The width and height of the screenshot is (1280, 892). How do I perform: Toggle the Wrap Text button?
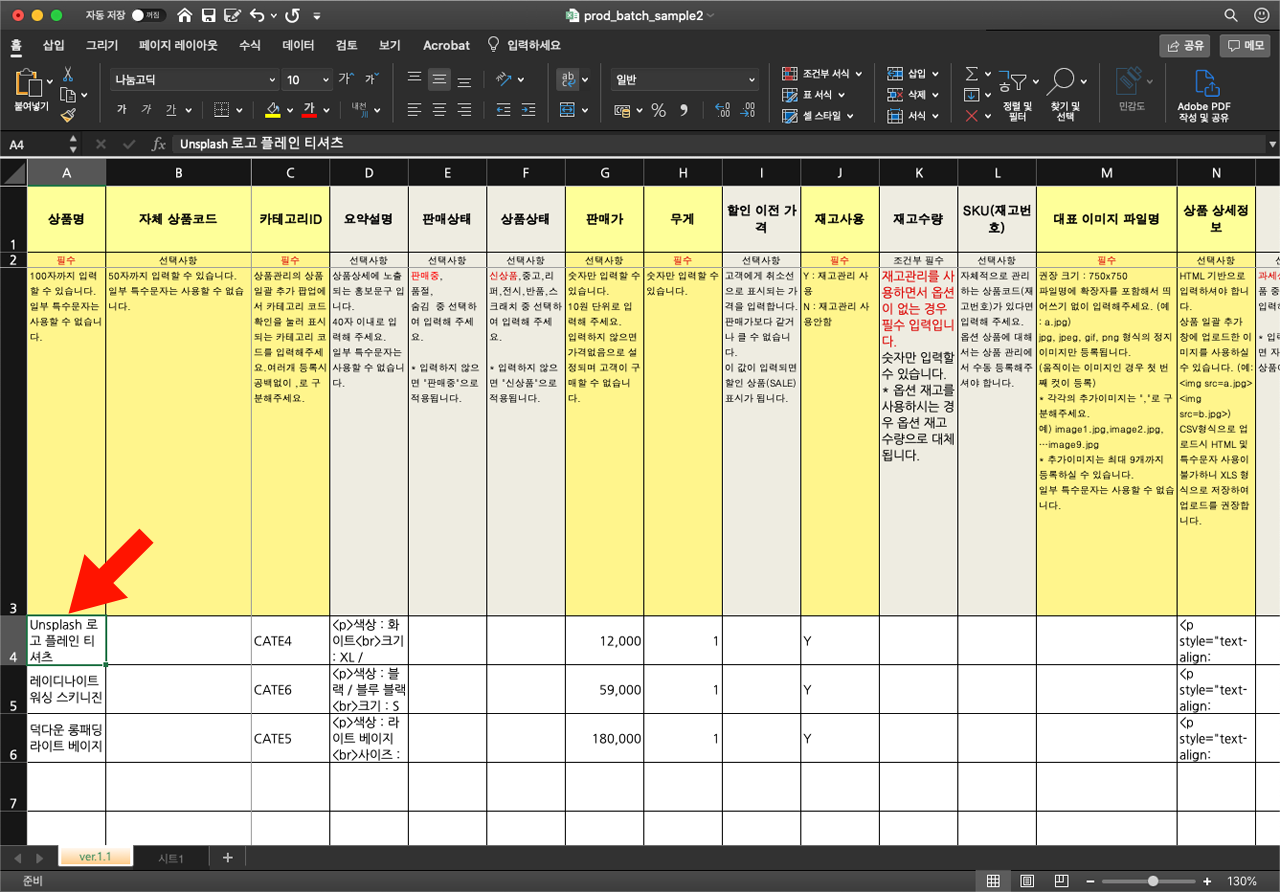pyautogui.click(x=568, y=79)
